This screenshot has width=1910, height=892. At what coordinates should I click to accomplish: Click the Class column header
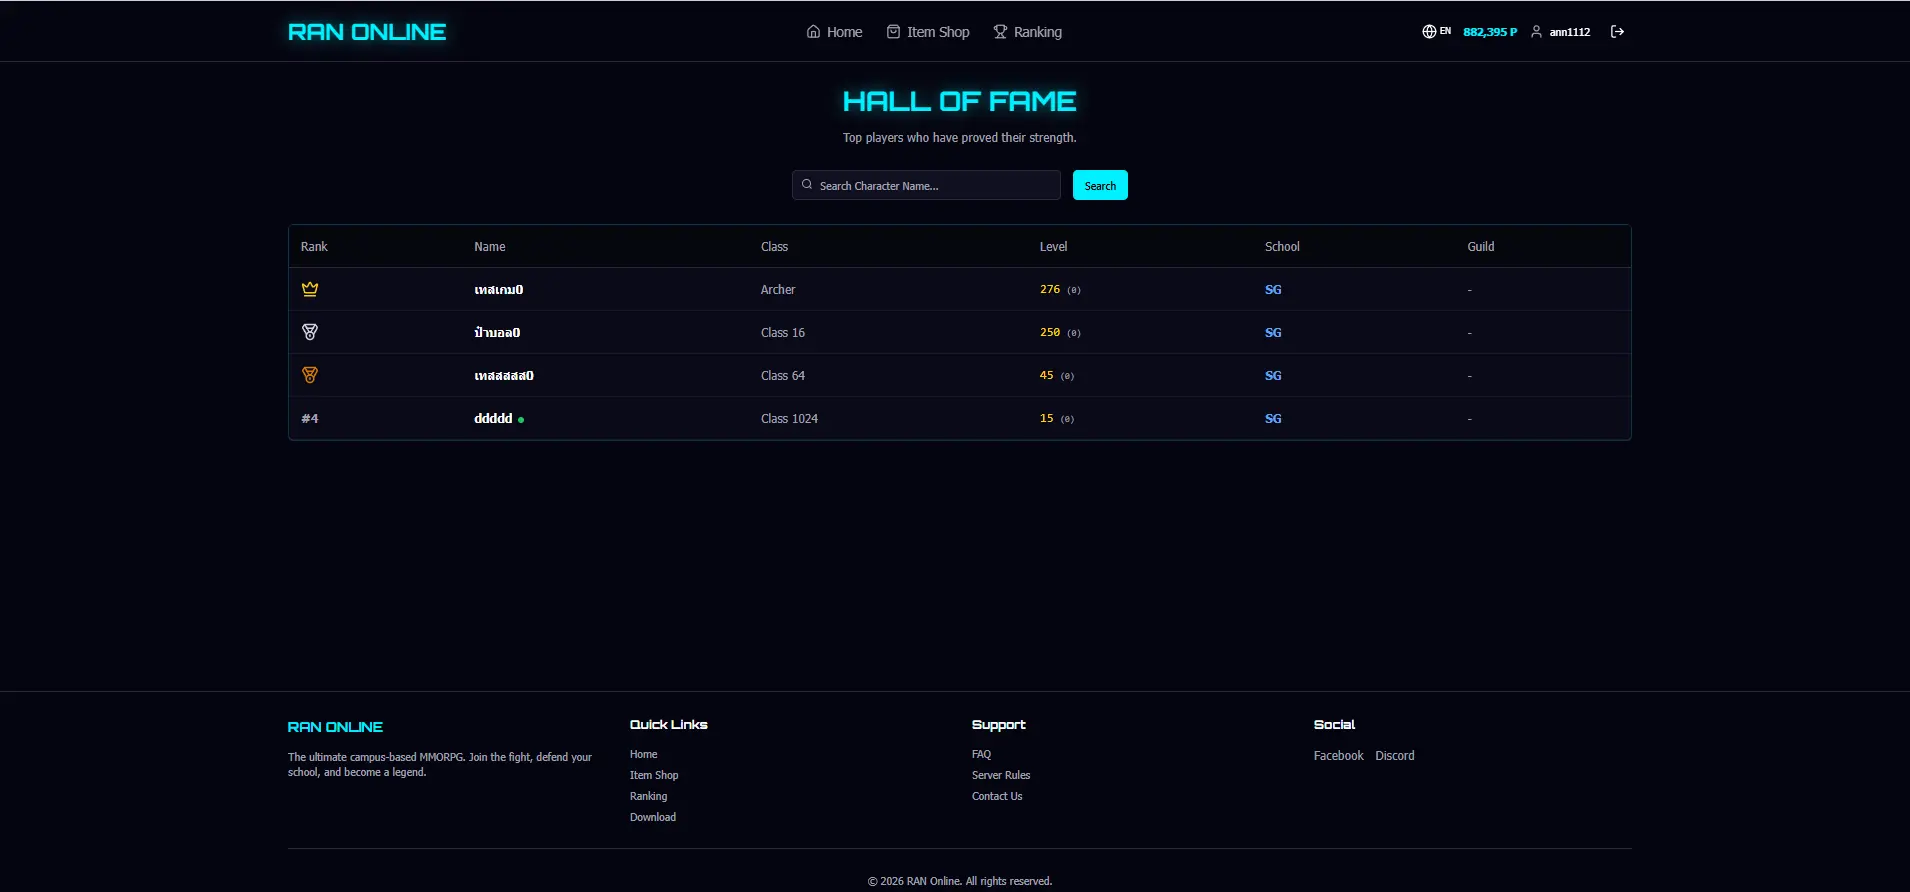pos(774,247)
